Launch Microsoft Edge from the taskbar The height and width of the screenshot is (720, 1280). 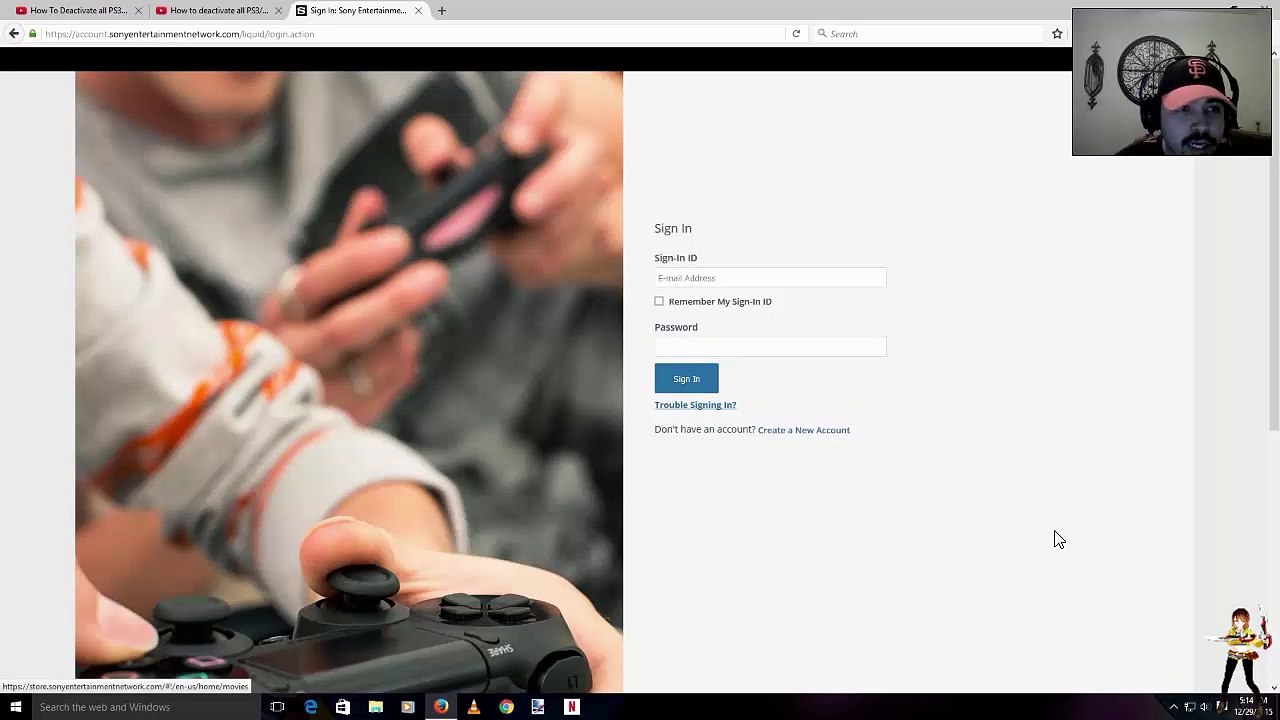coord(311,707)
